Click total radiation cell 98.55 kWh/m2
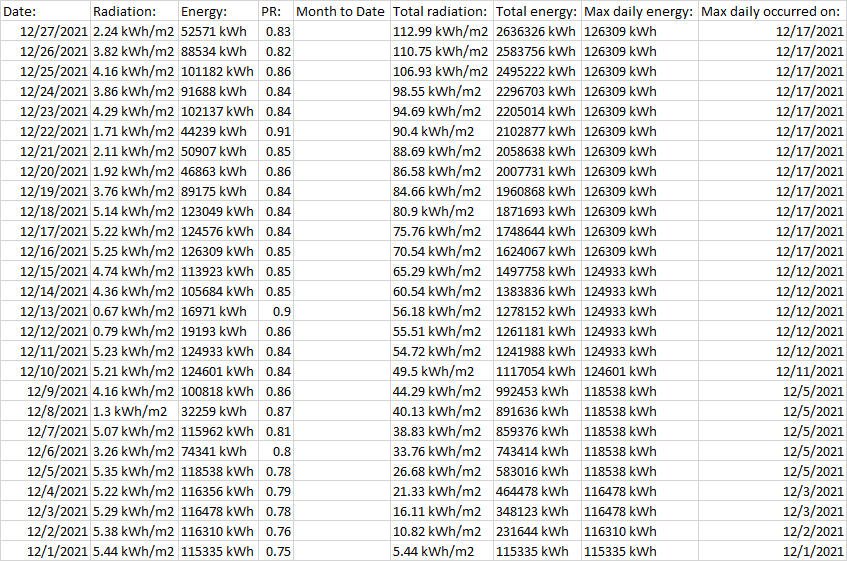Image resolution: width=847 pixels, height=561 pixels. click(x=442, y=91)
